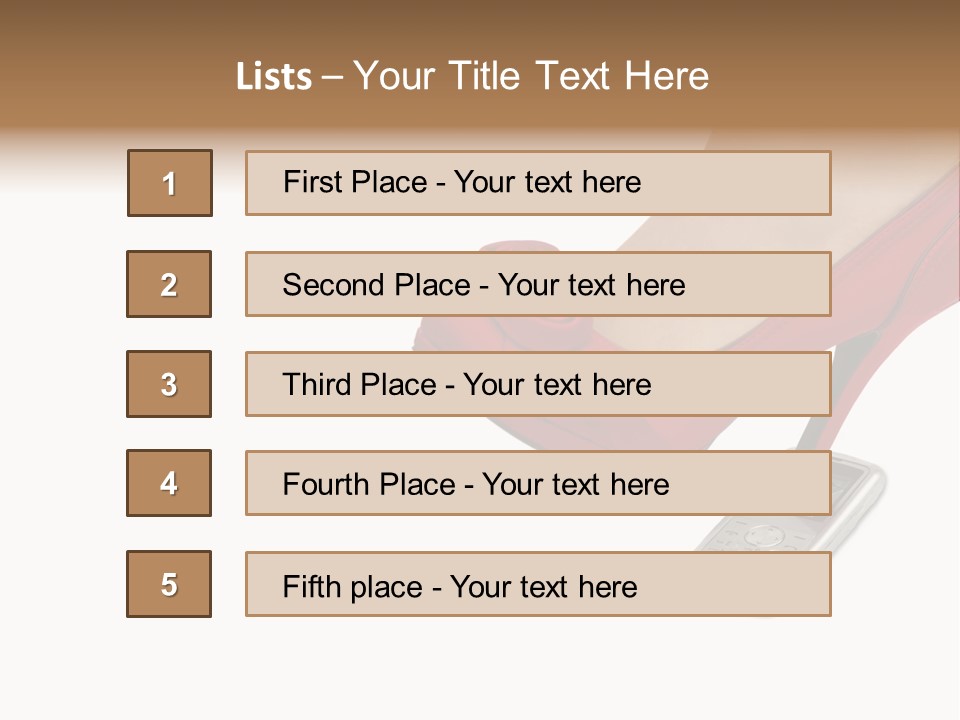Click the number 1 box
960x720 pixels.
click(170, 183)
